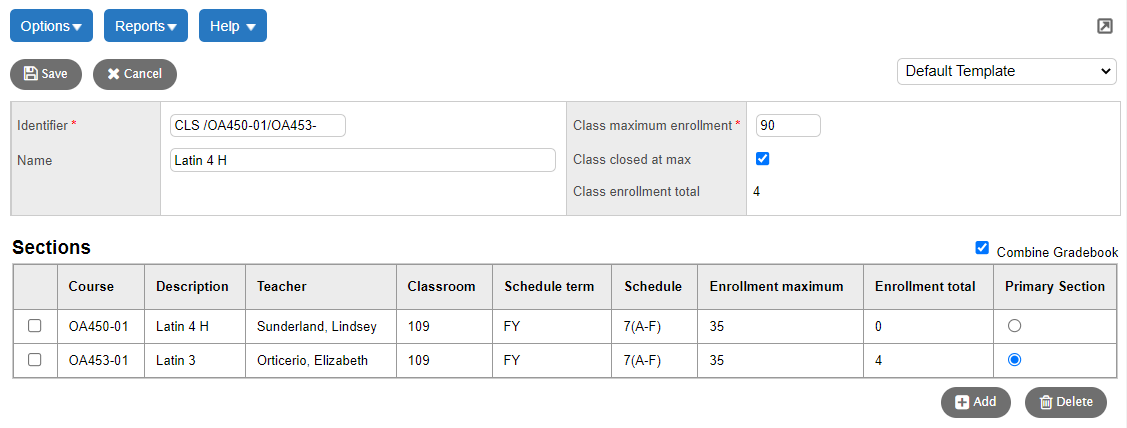The width and height of the screenshot is (1127, 428).
Task: Select the OA453-01 row checkbox
Action: 34,360
